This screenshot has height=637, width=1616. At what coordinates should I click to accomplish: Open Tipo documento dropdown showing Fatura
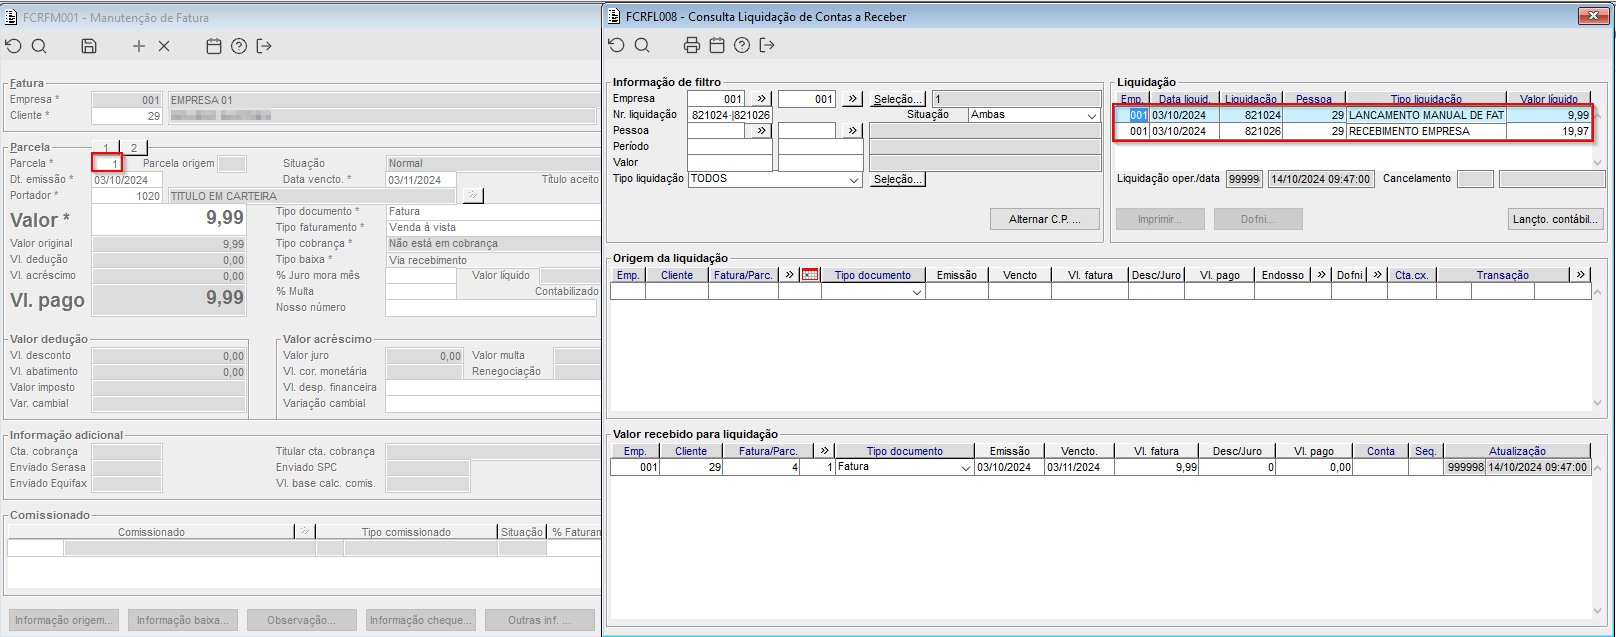[x=966, y=468]
